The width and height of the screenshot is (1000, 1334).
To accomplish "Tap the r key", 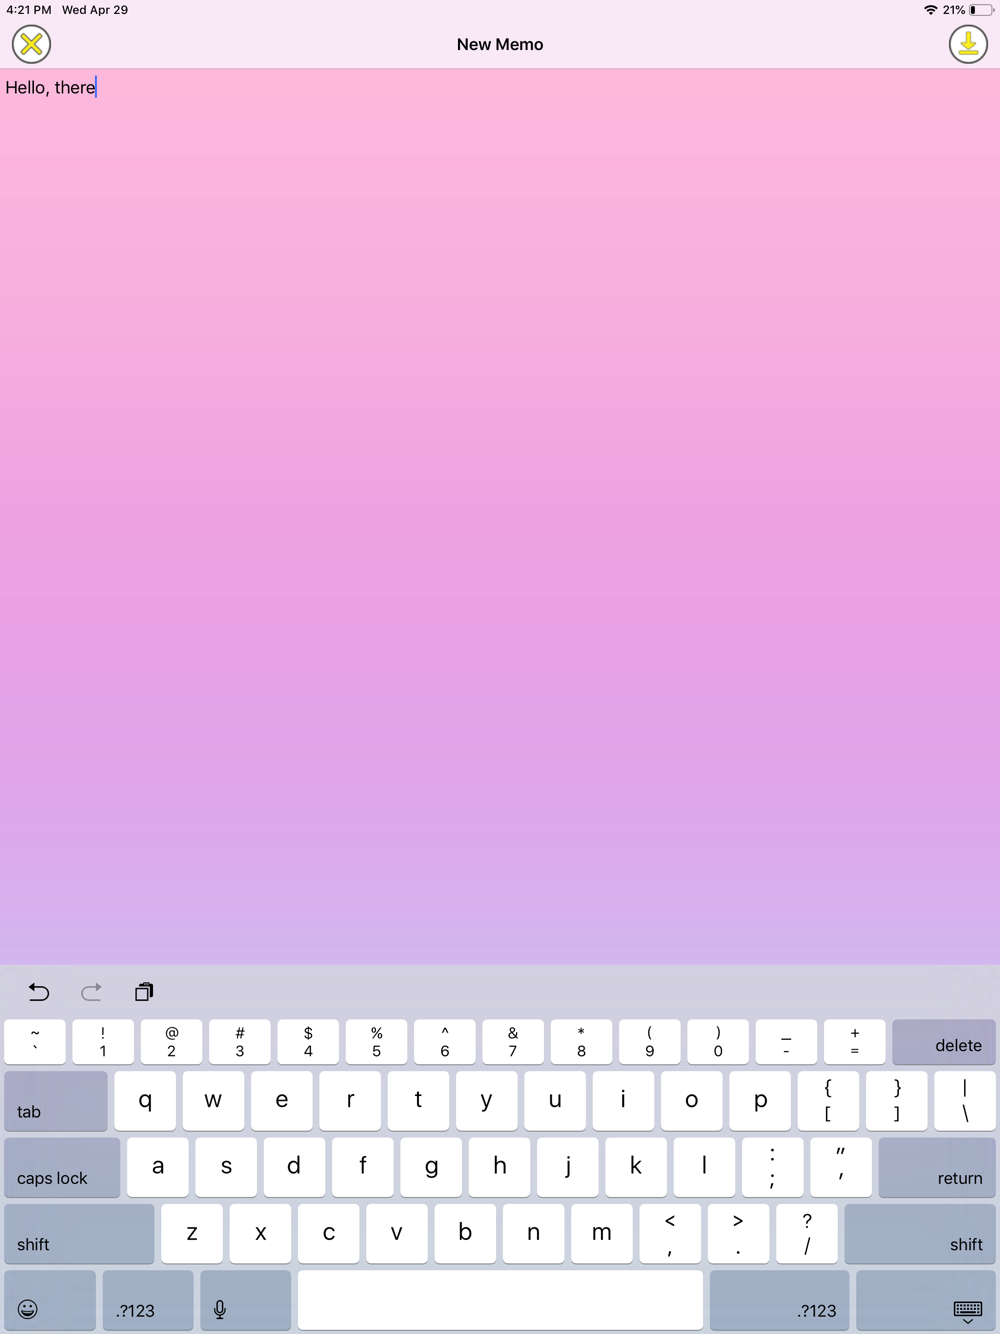I will (350, 1101).
